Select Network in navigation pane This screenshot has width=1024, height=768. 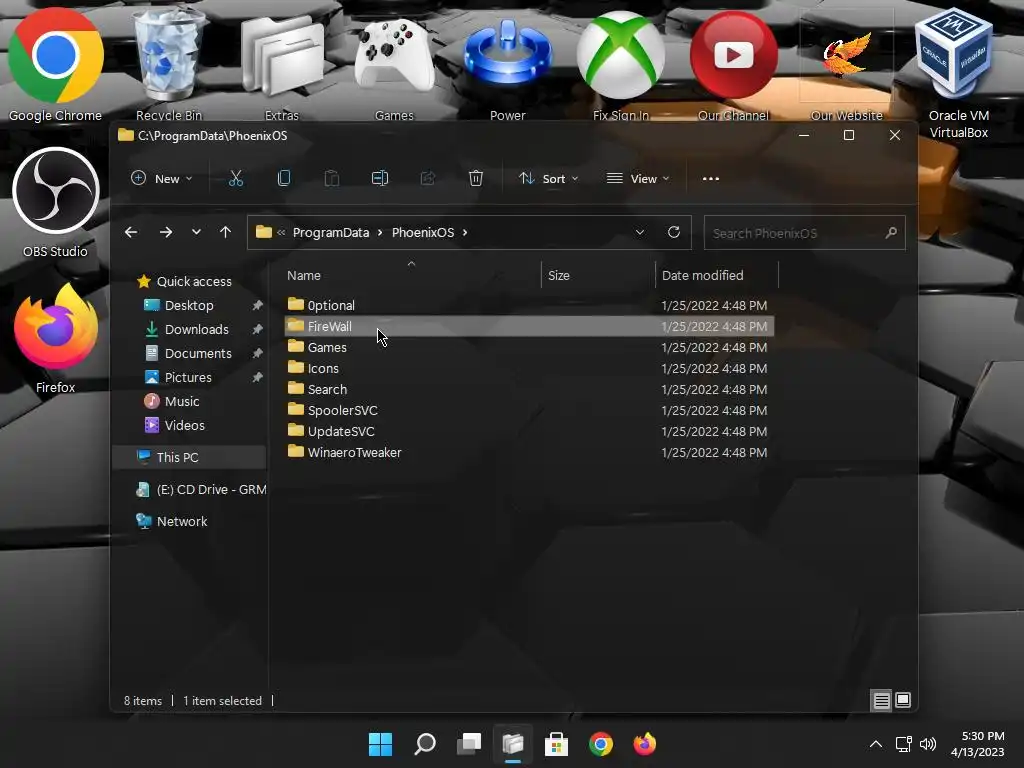pos(182,521)
